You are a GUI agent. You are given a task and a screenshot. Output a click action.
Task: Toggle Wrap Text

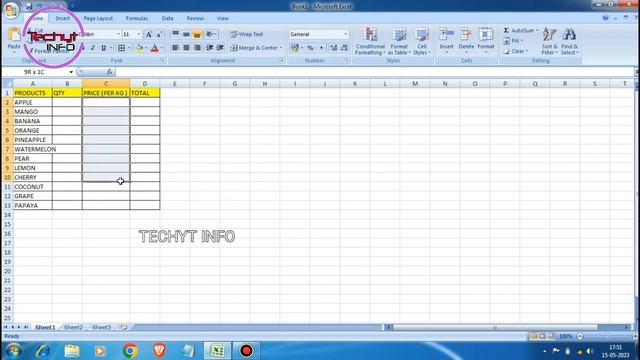(246, 34)
